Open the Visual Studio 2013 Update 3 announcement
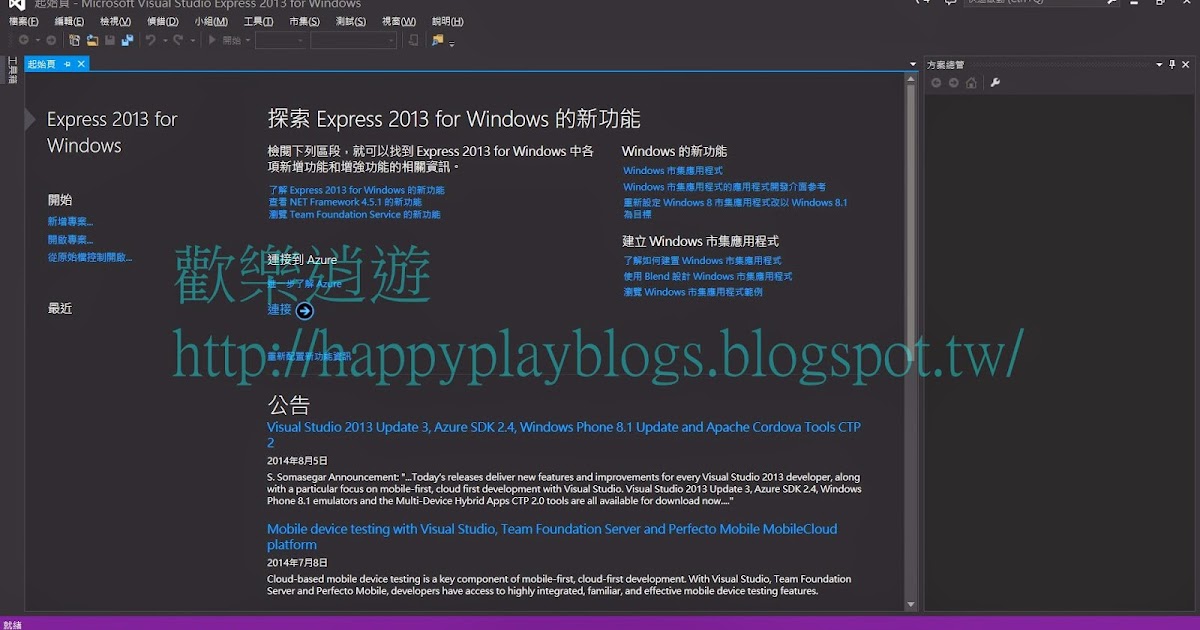The width and height of the screenshot is (1200, 630). pyautogui.click(x=564, y=434)
